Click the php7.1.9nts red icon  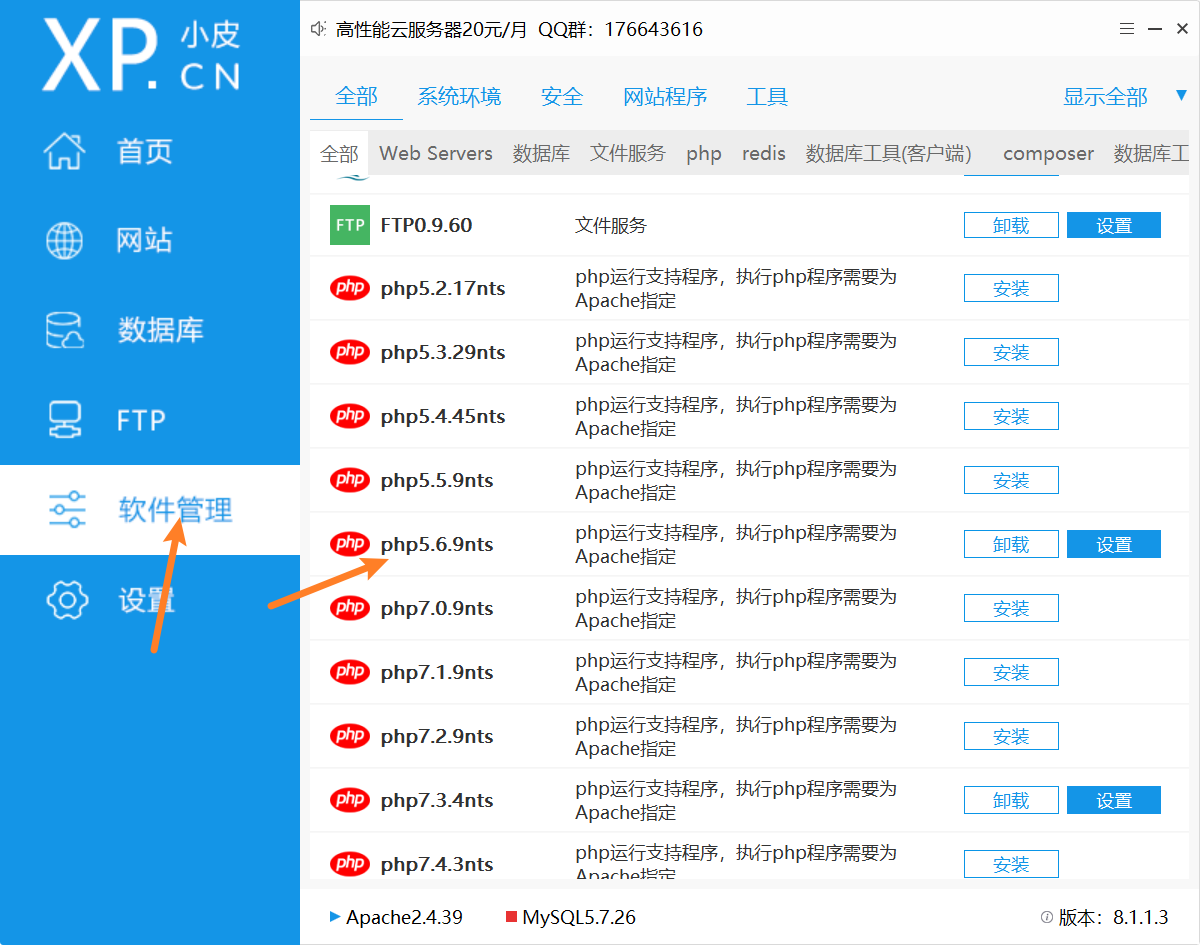(350, 672)
